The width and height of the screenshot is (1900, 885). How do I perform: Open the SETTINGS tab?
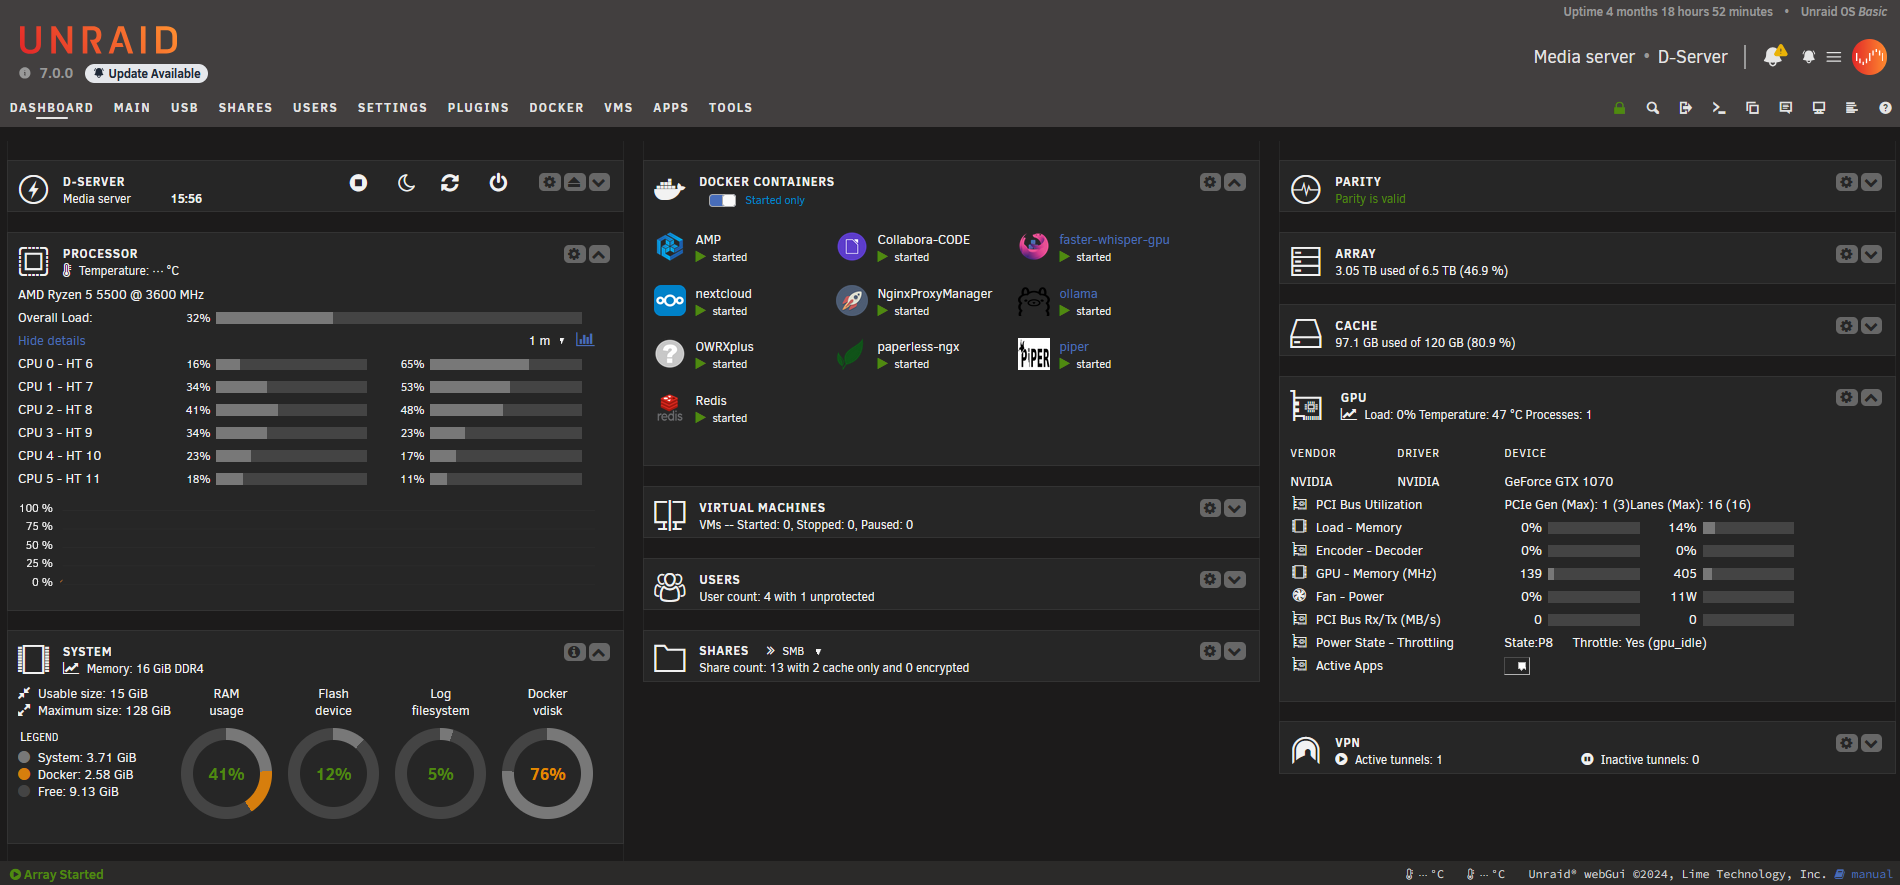(392, 108)
